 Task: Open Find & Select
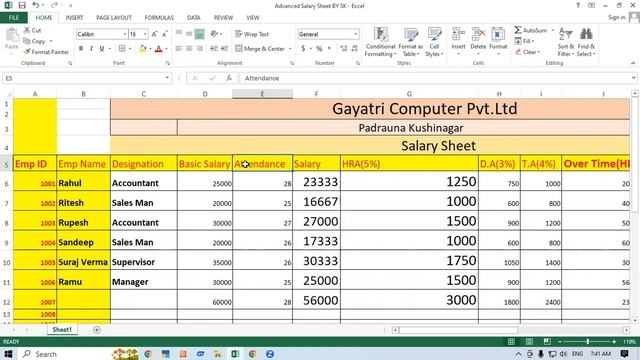click(x=586, y=42)
